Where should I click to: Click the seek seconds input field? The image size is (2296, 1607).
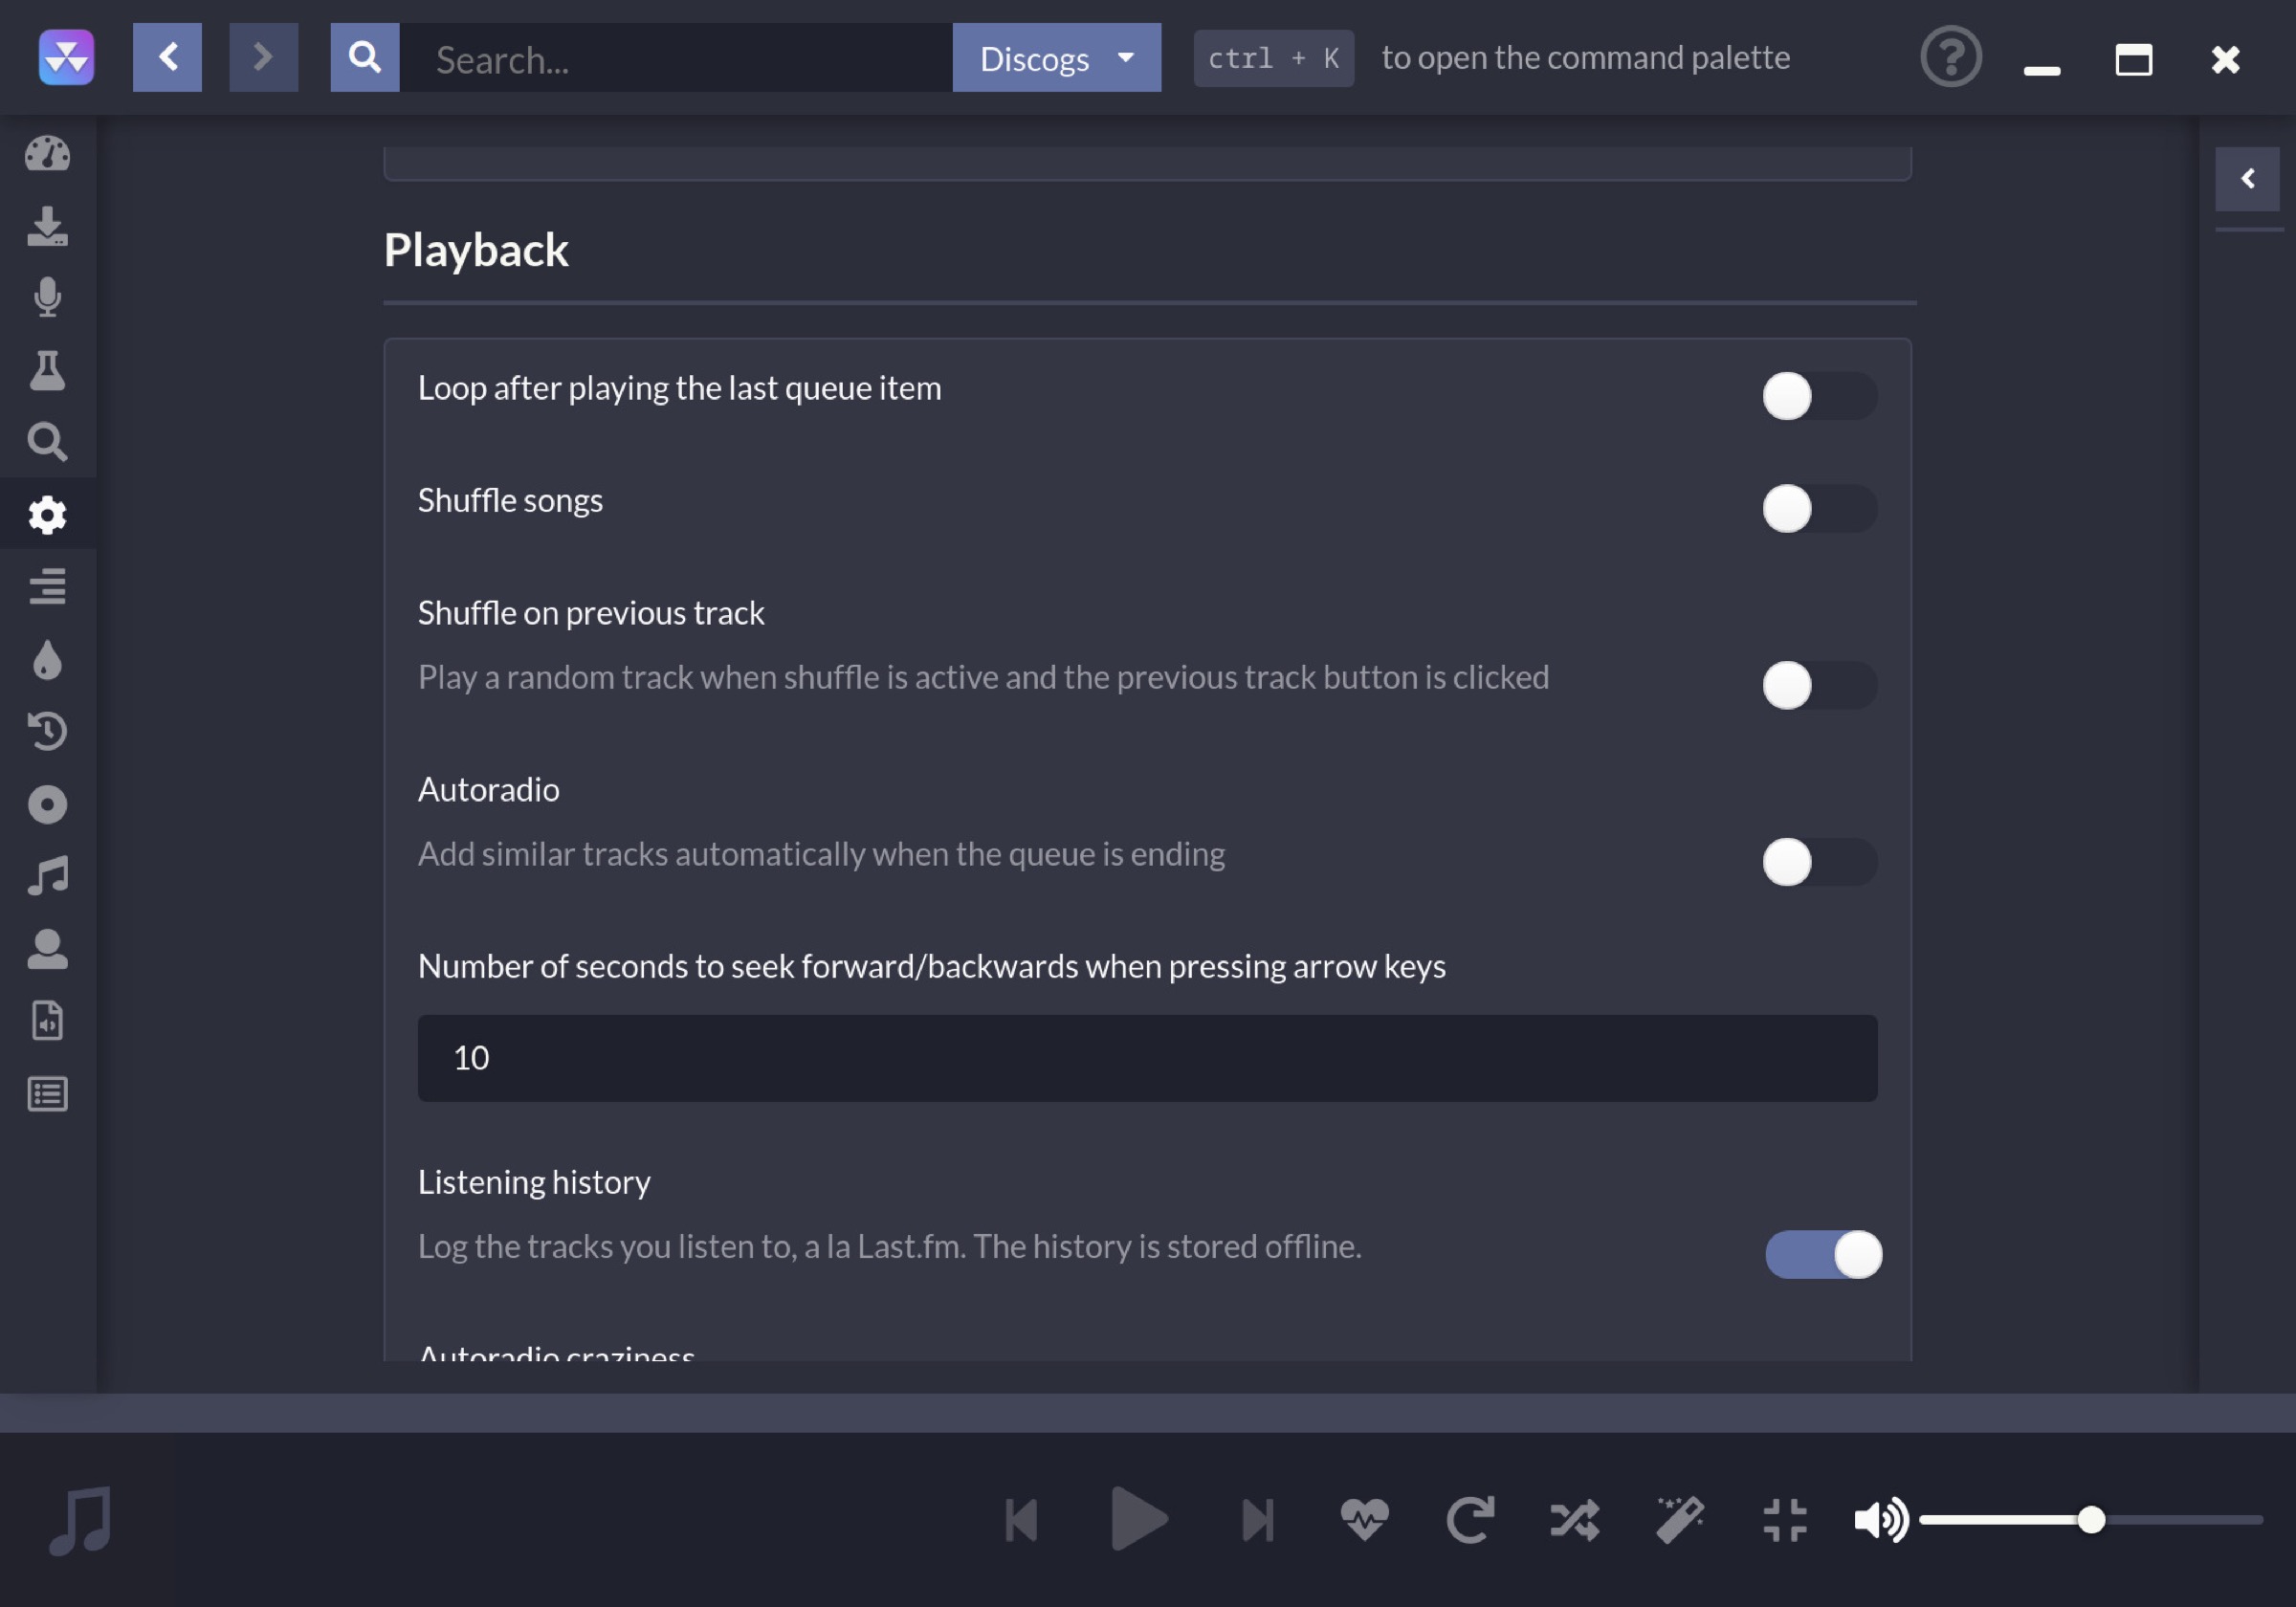point(1146,1058)
